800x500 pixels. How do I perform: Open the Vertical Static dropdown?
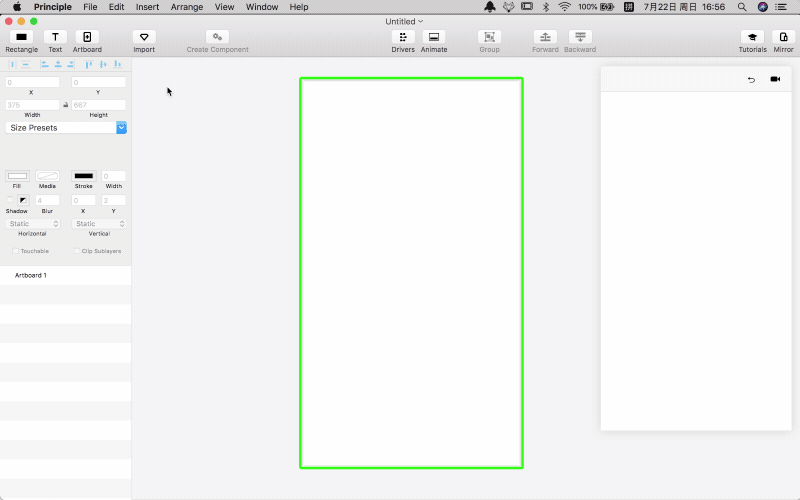(x=99, y=224)
